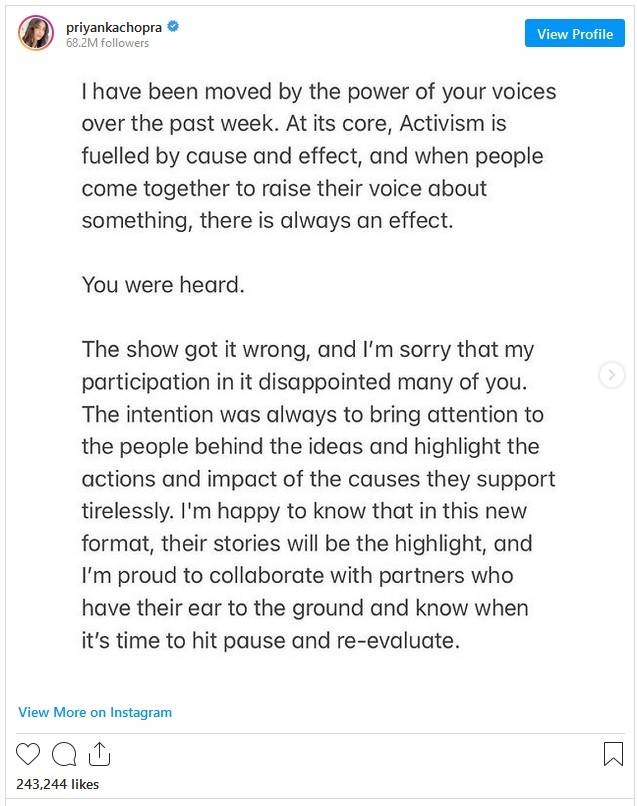Go to next slide with chevron arrow
The image size is (637, 806).
(x=612, y=375)
